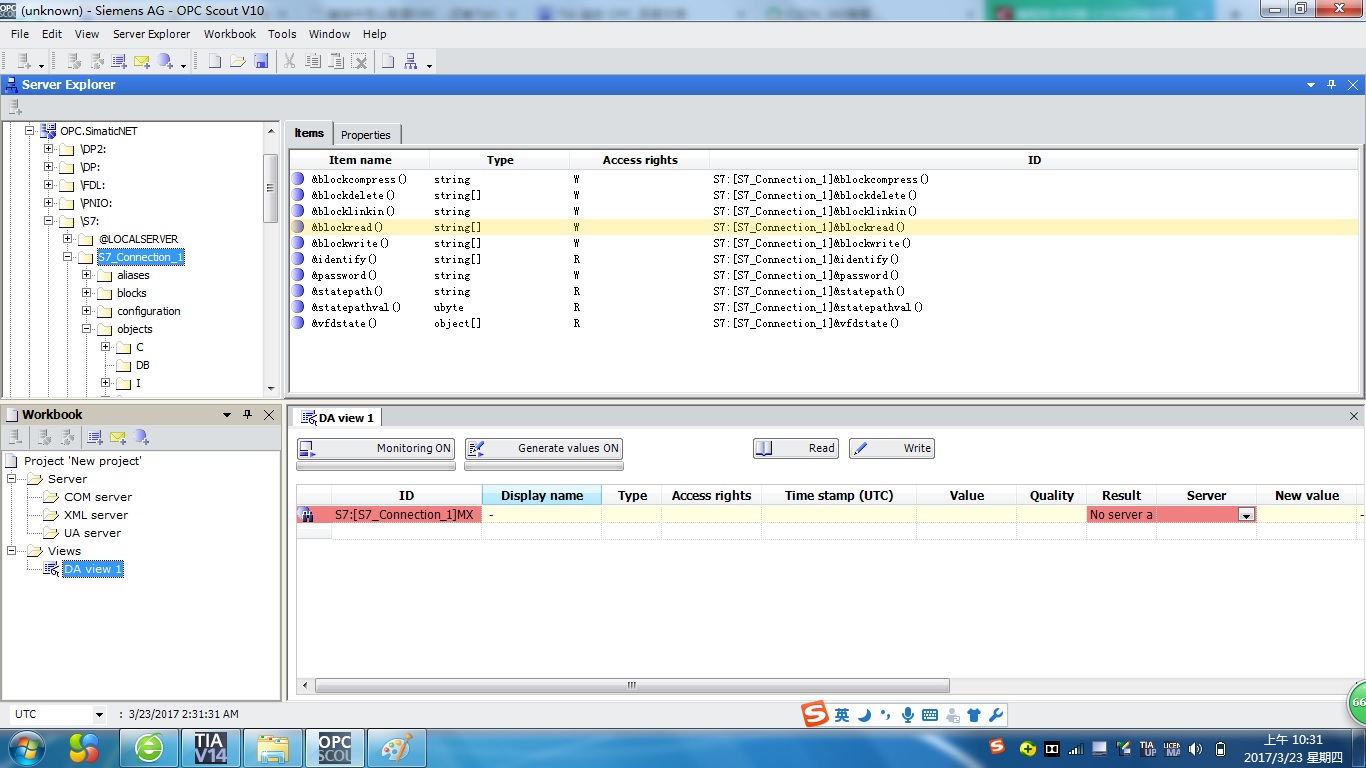Open the Tools menu
The height and width of the screenshot is (768, 1366).
click(282, 34)
